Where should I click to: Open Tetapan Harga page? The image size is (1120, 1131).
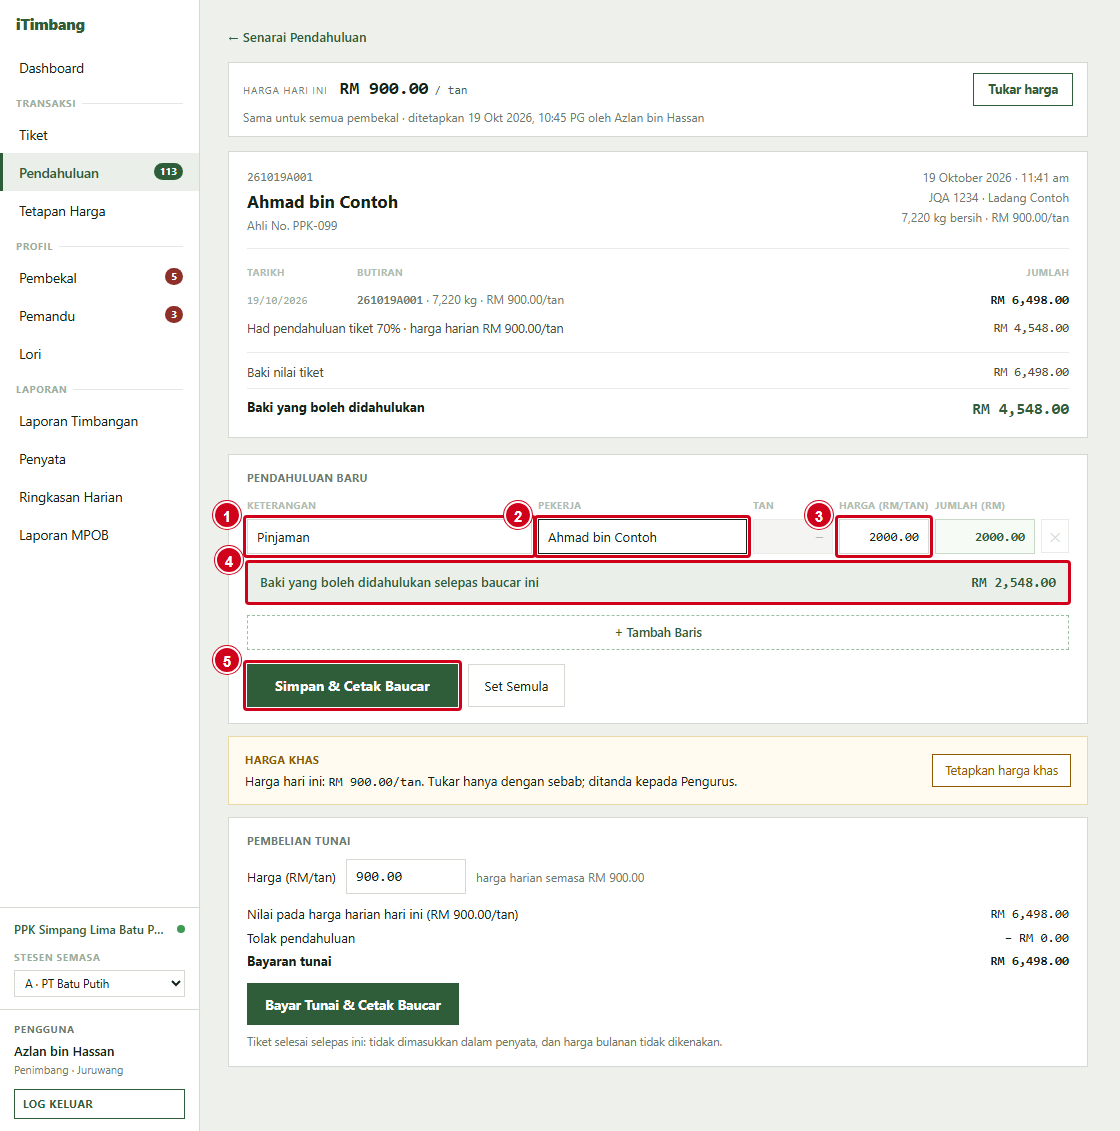click(100, 211)
